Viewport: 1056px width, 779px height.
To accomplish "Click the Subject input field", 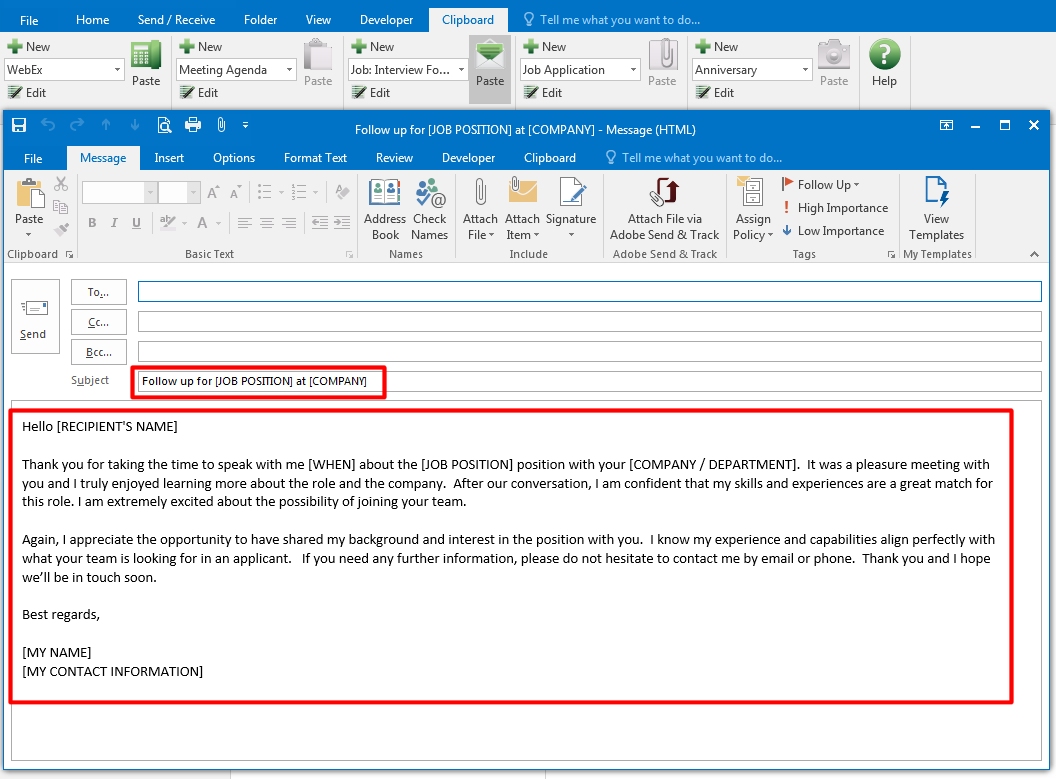I will tap(700, 381).
